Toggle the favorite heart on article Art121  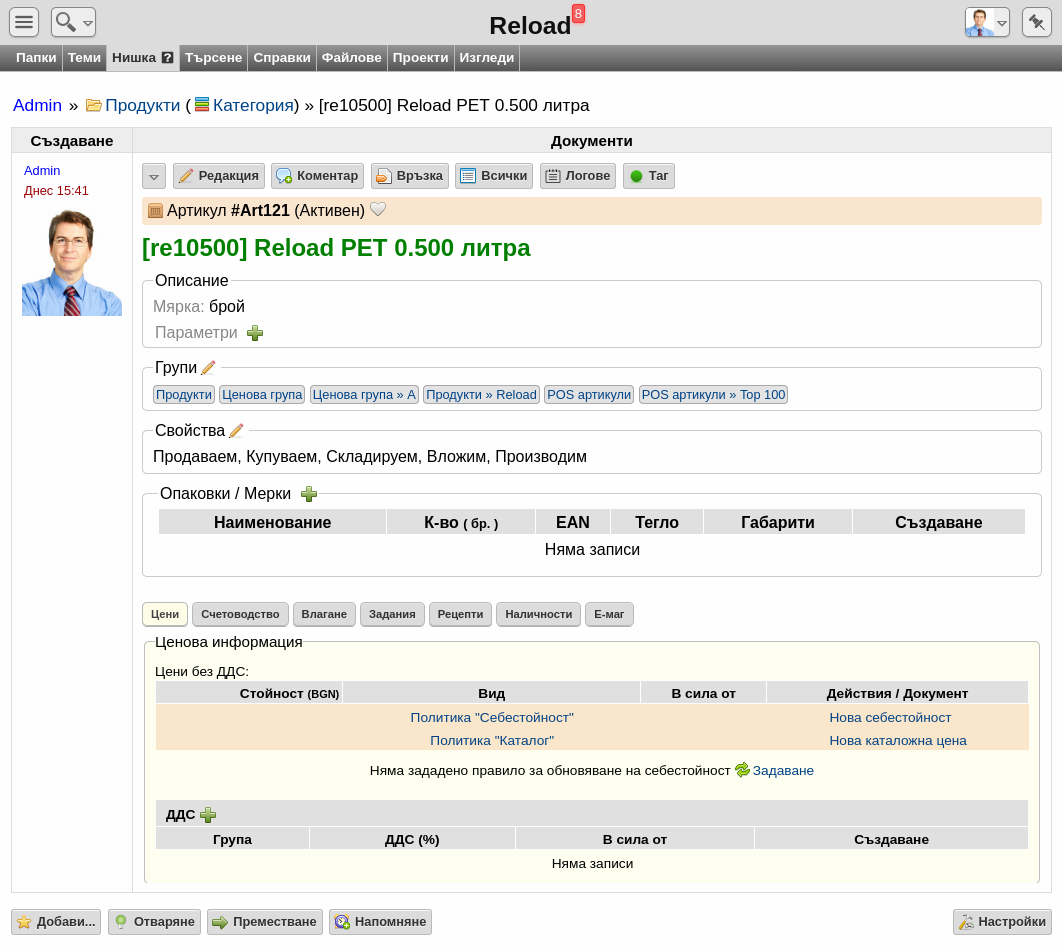378,210
